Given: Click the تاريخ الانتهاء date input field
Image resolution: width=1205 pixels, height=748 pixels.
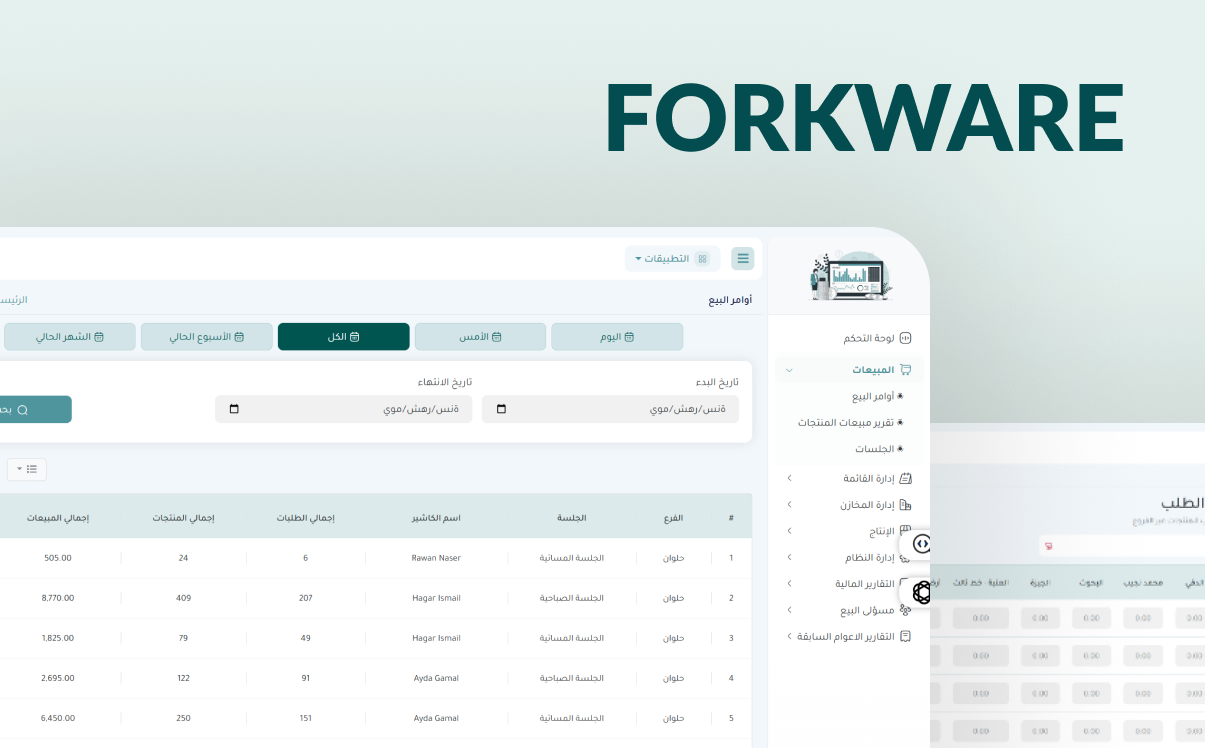Looking at the screenshot, I should coord(343,409).
